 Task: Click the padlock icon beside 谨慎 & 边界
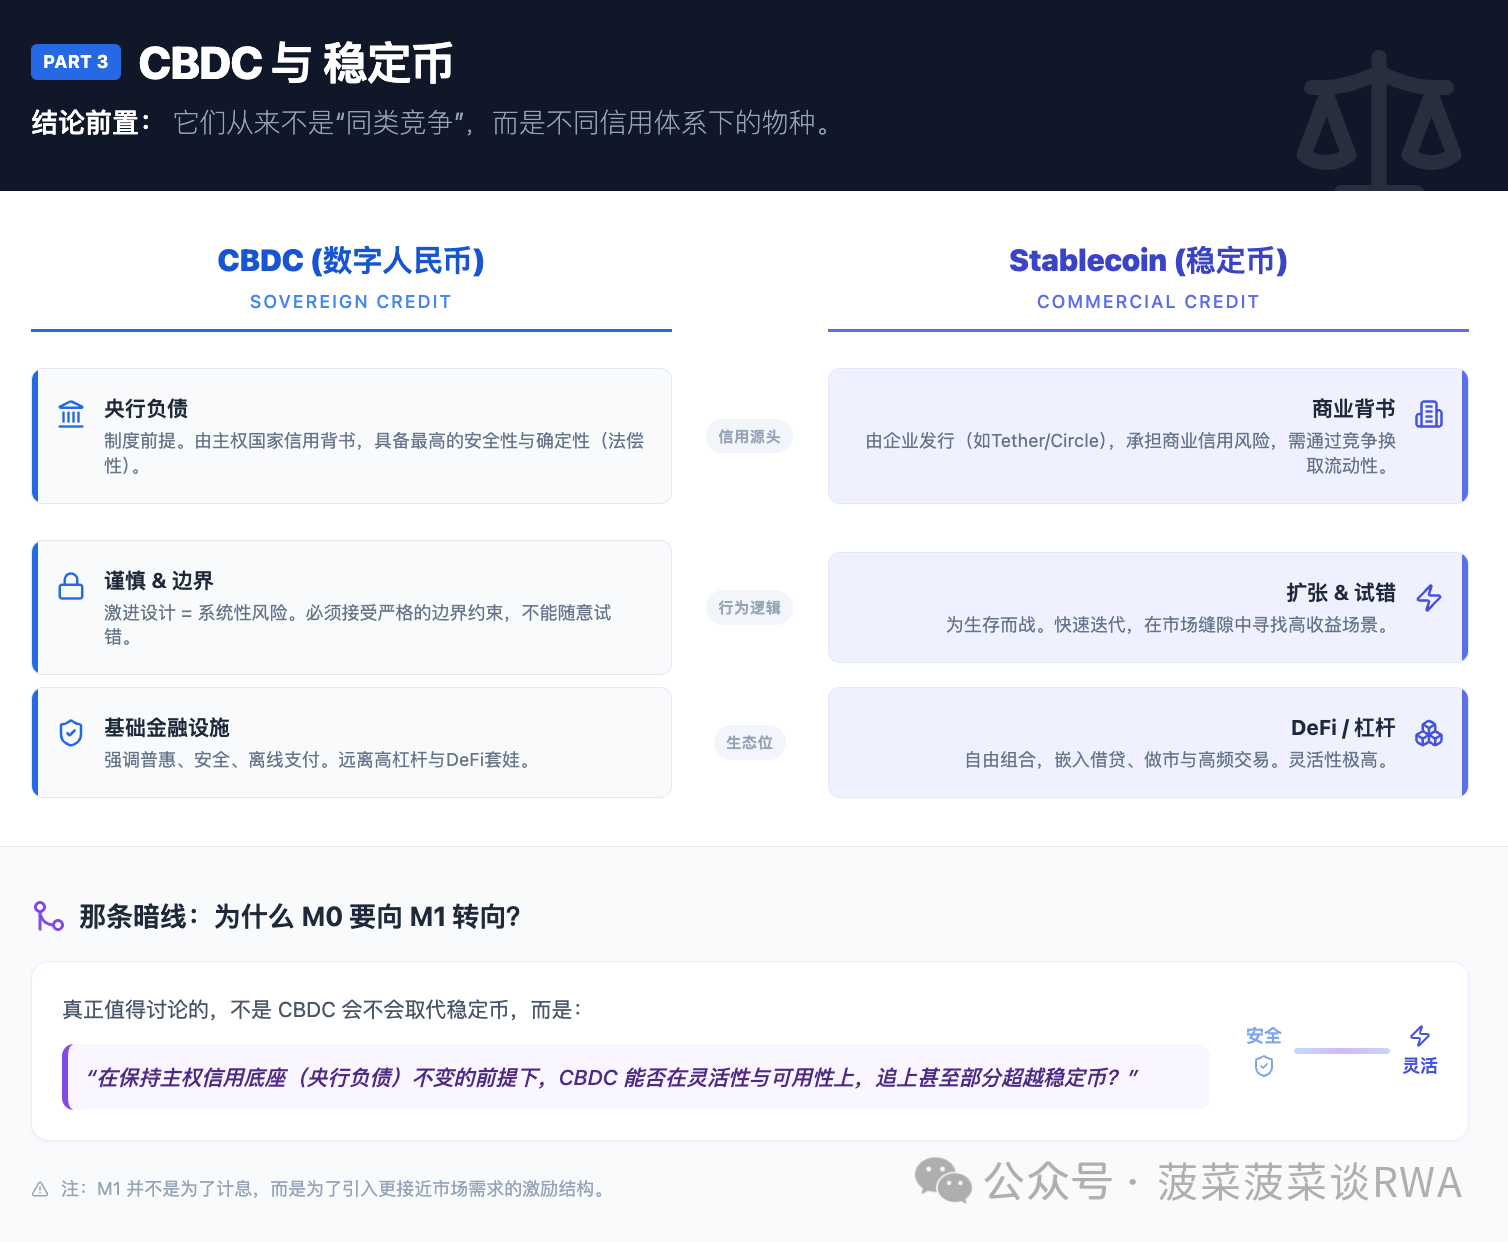[x=71, y=586]
